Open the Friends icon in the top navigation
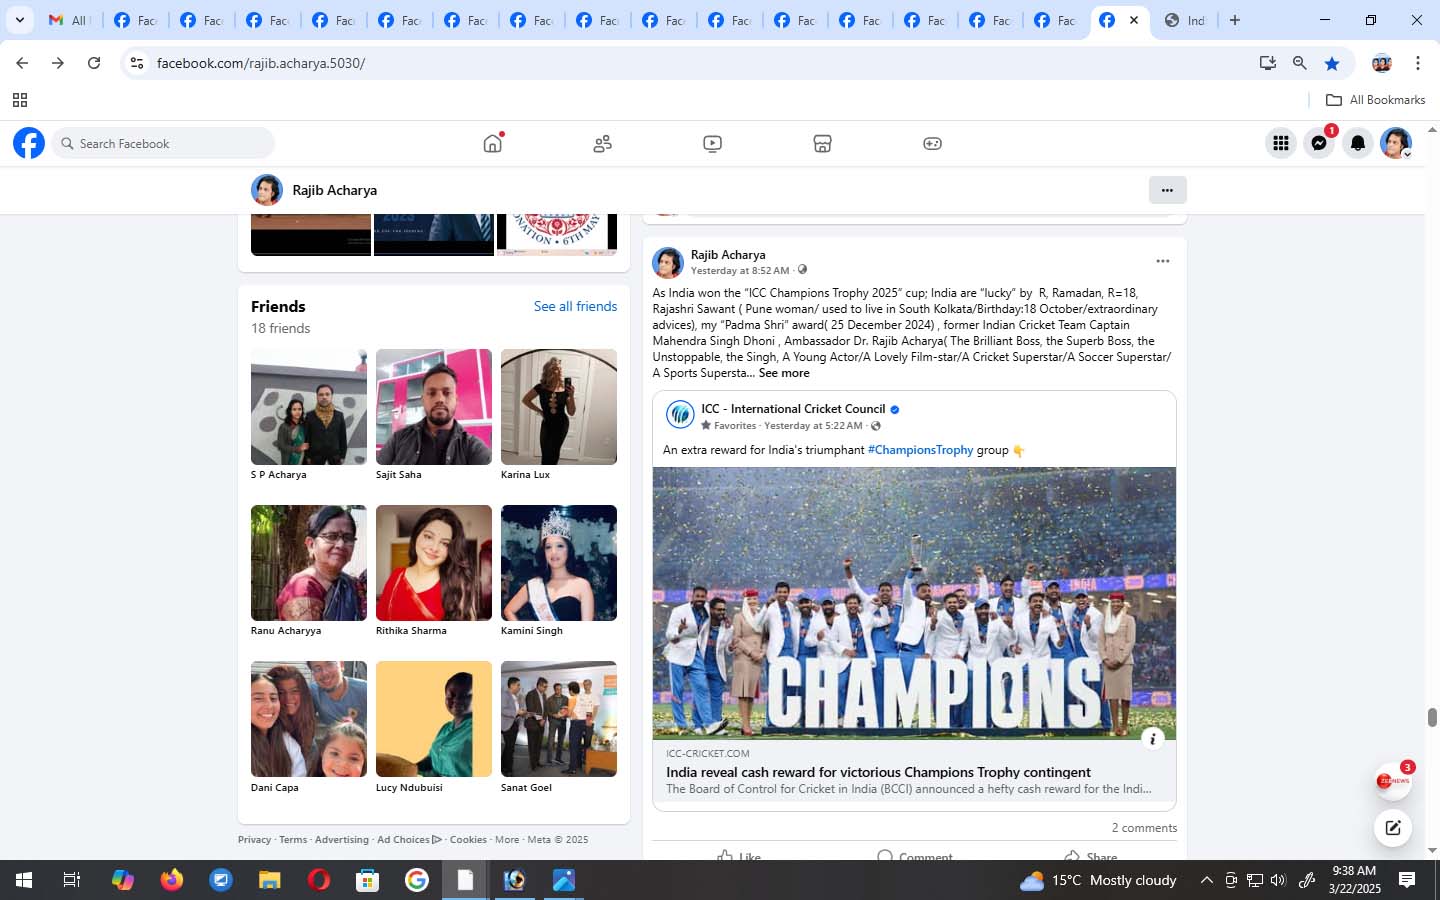The height and width of the screenshot is (900, 1440). [x=602, y=144]
